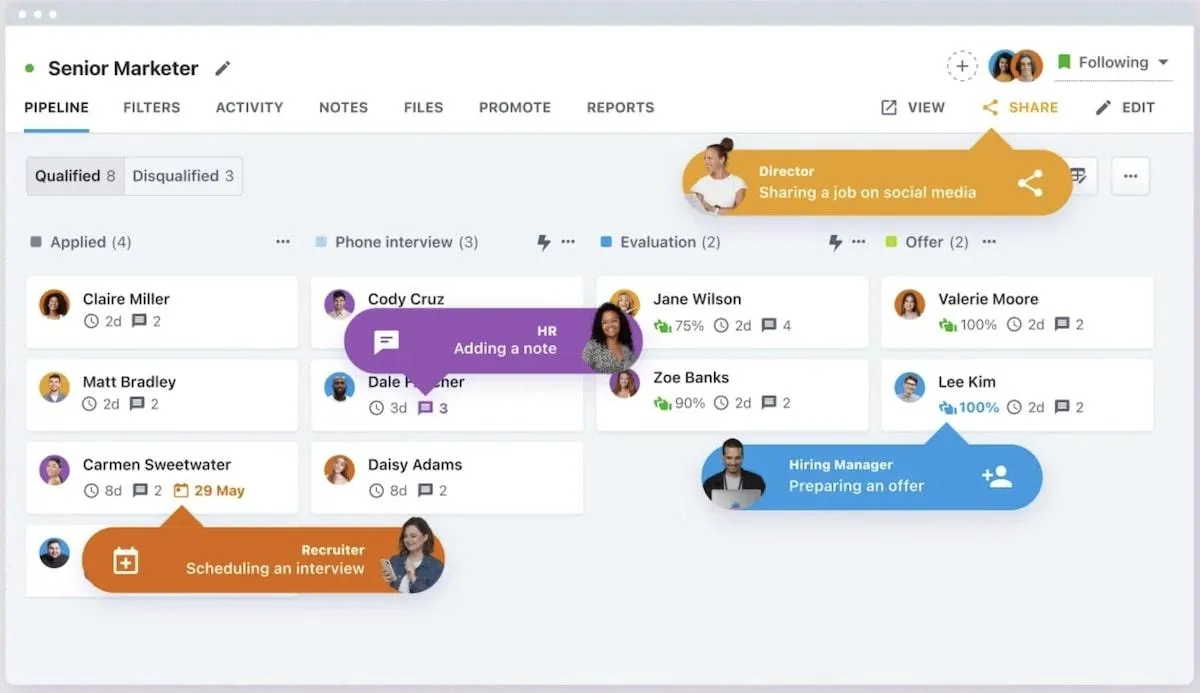Click the add-person icon in Hiring Manager bubble

point(997,476)
